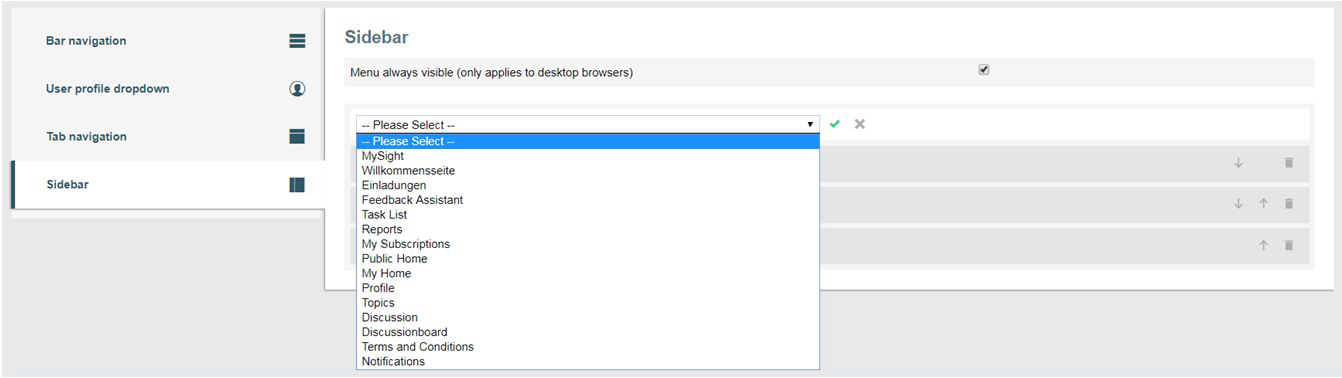Delete the third sidebar entry with trash icon
The image size is (1342, 378).
pos(1289,245)
